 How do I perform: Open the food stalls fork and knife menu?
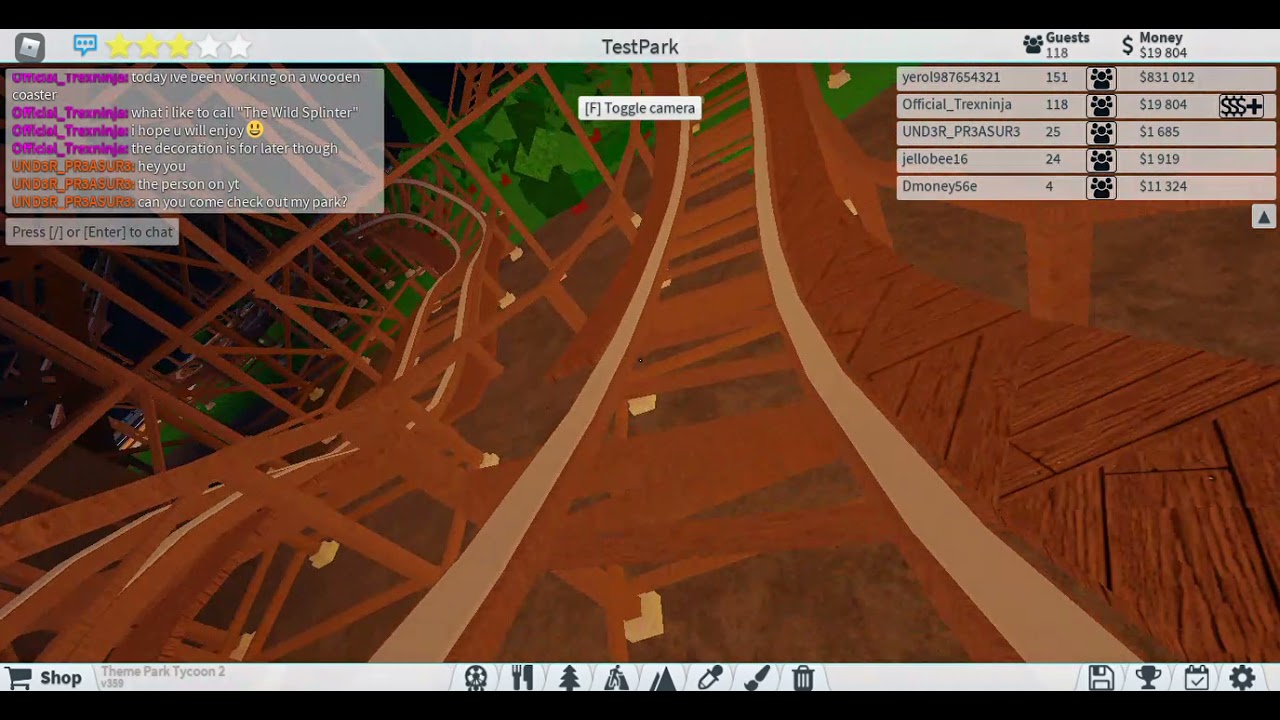[x=522, y=678]
